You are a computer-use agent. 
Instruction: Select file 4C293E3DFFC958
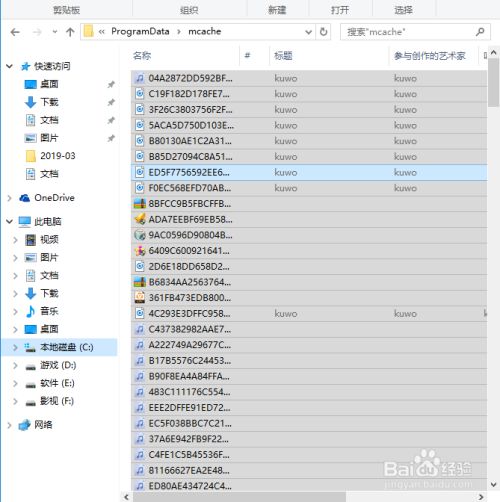309,314
